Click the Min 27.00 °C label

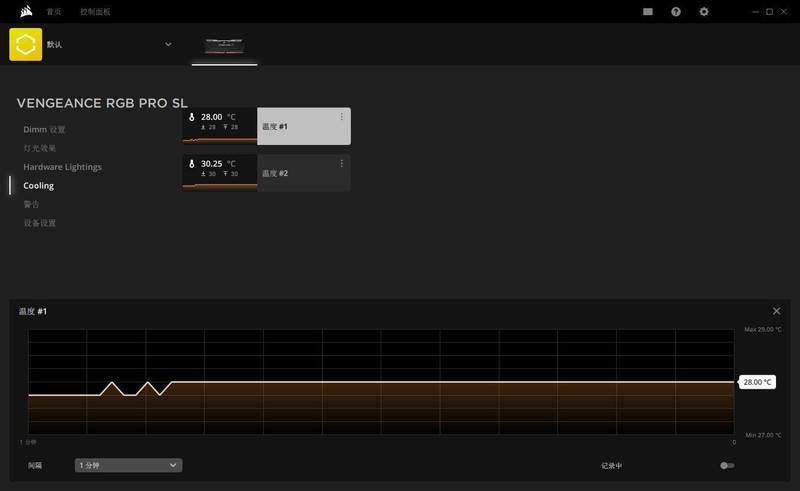point(763,435)
